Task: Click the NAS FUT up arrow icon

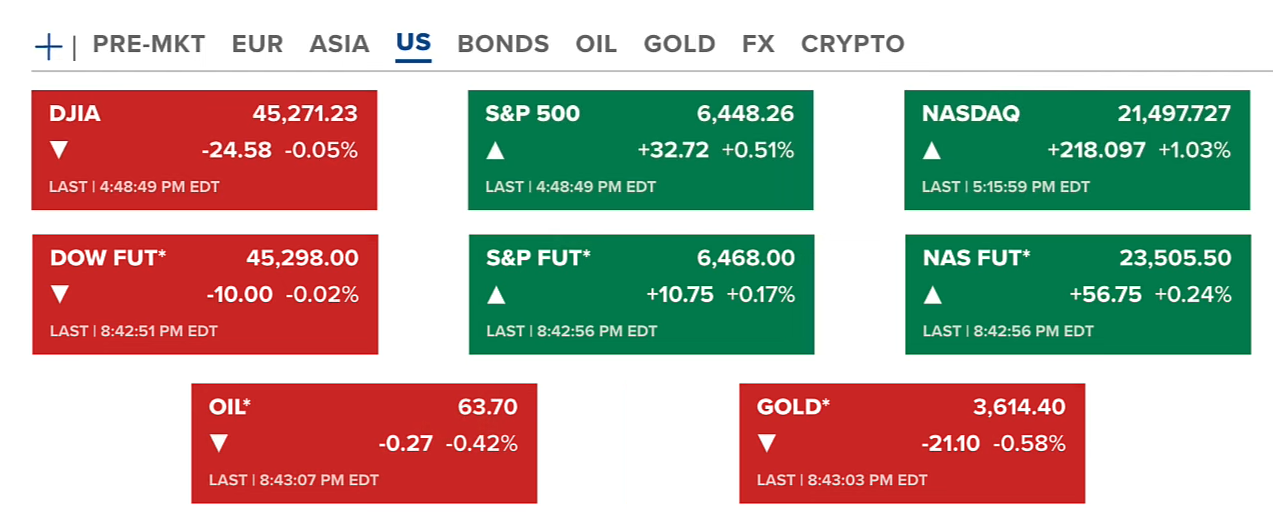Action: (x=933, y=295)
